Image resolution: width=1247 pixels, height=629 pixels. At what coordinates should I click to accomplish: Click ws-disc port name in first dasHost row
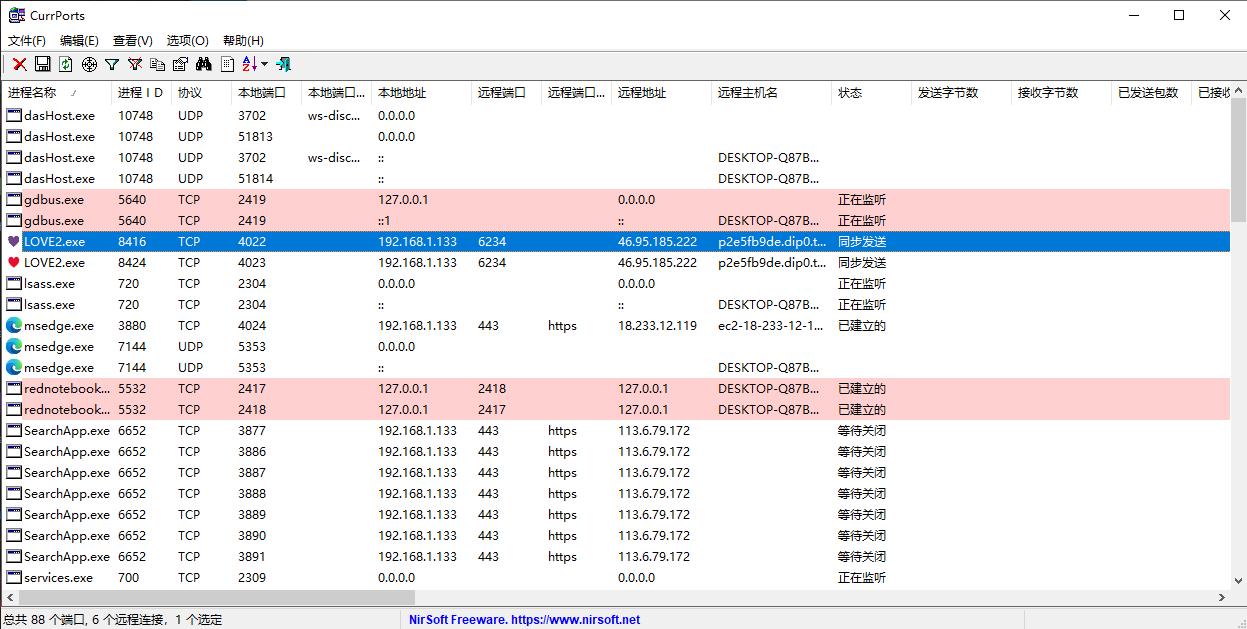[334, 116]
